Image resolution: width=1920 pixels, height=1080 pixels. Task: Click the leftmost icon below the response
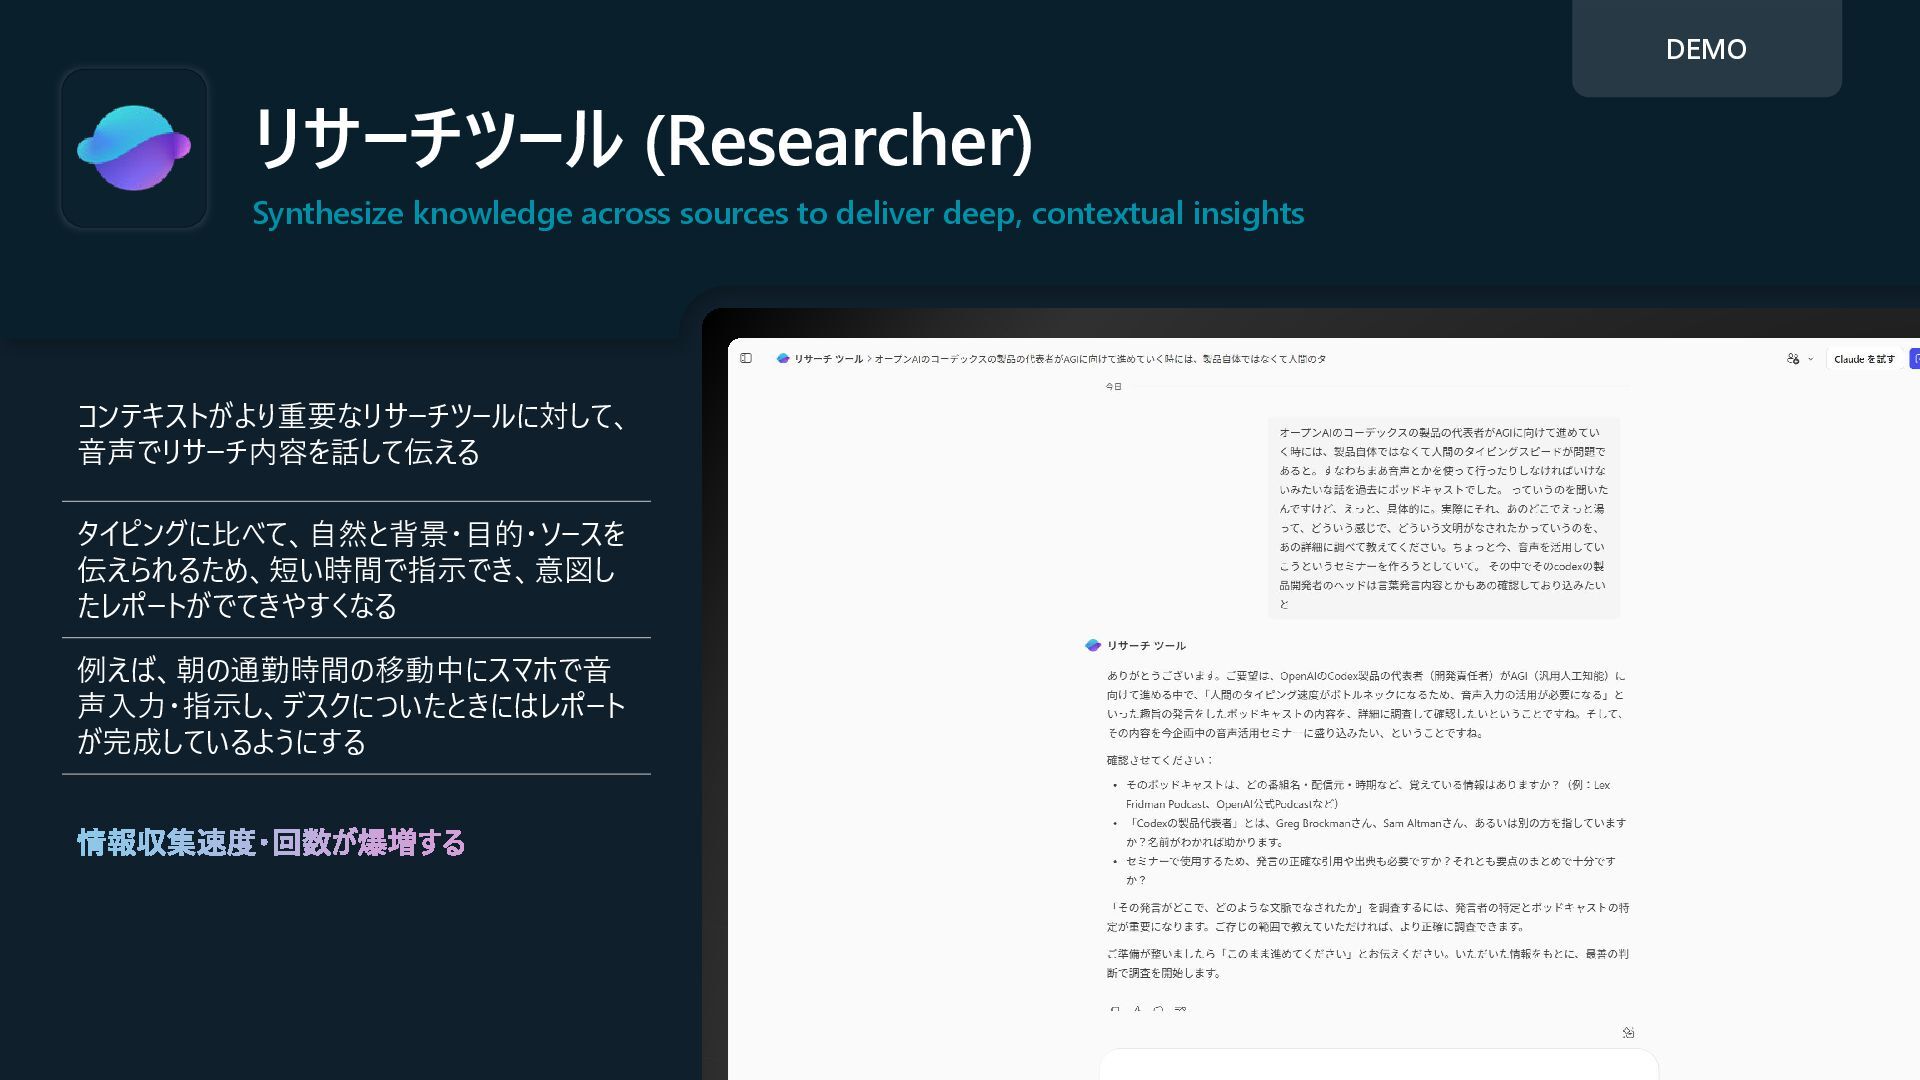point(1115,1010)
